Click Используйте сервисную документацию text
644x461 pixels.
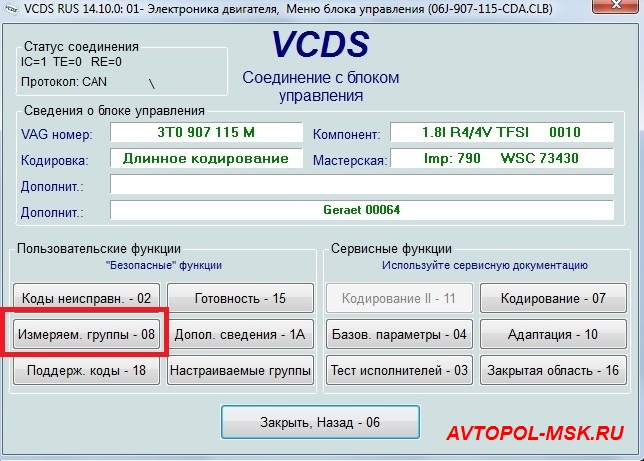[x=485, y=265]
